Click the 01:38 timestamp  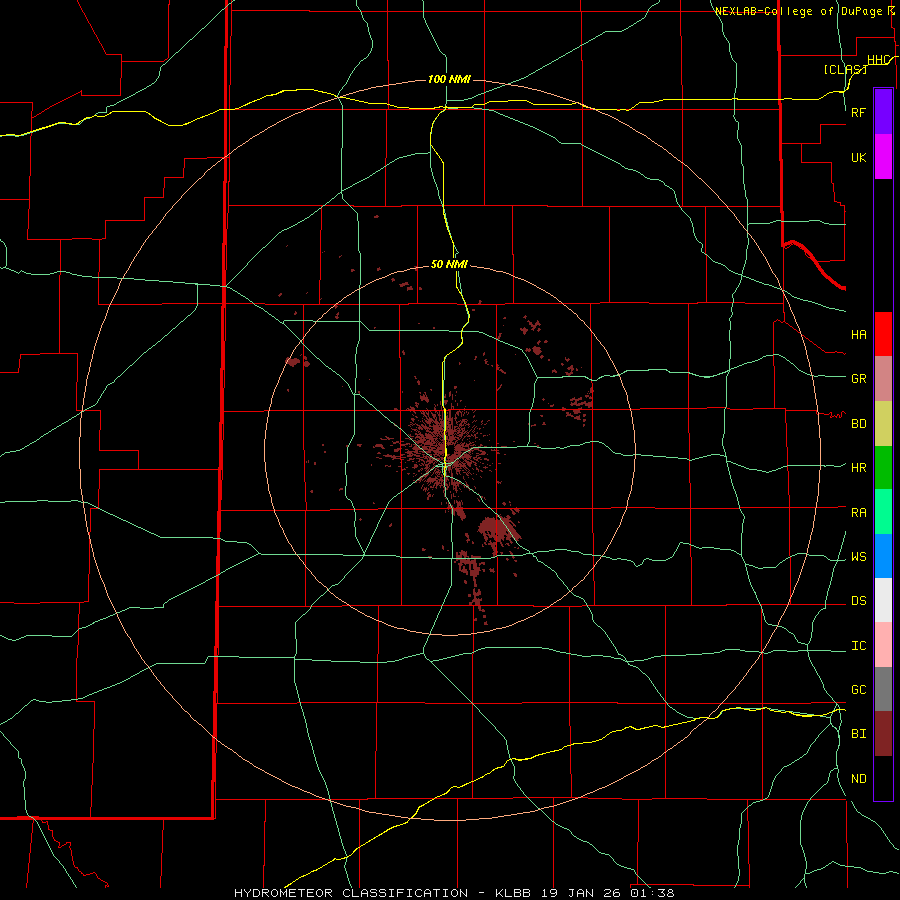point(652,893)
